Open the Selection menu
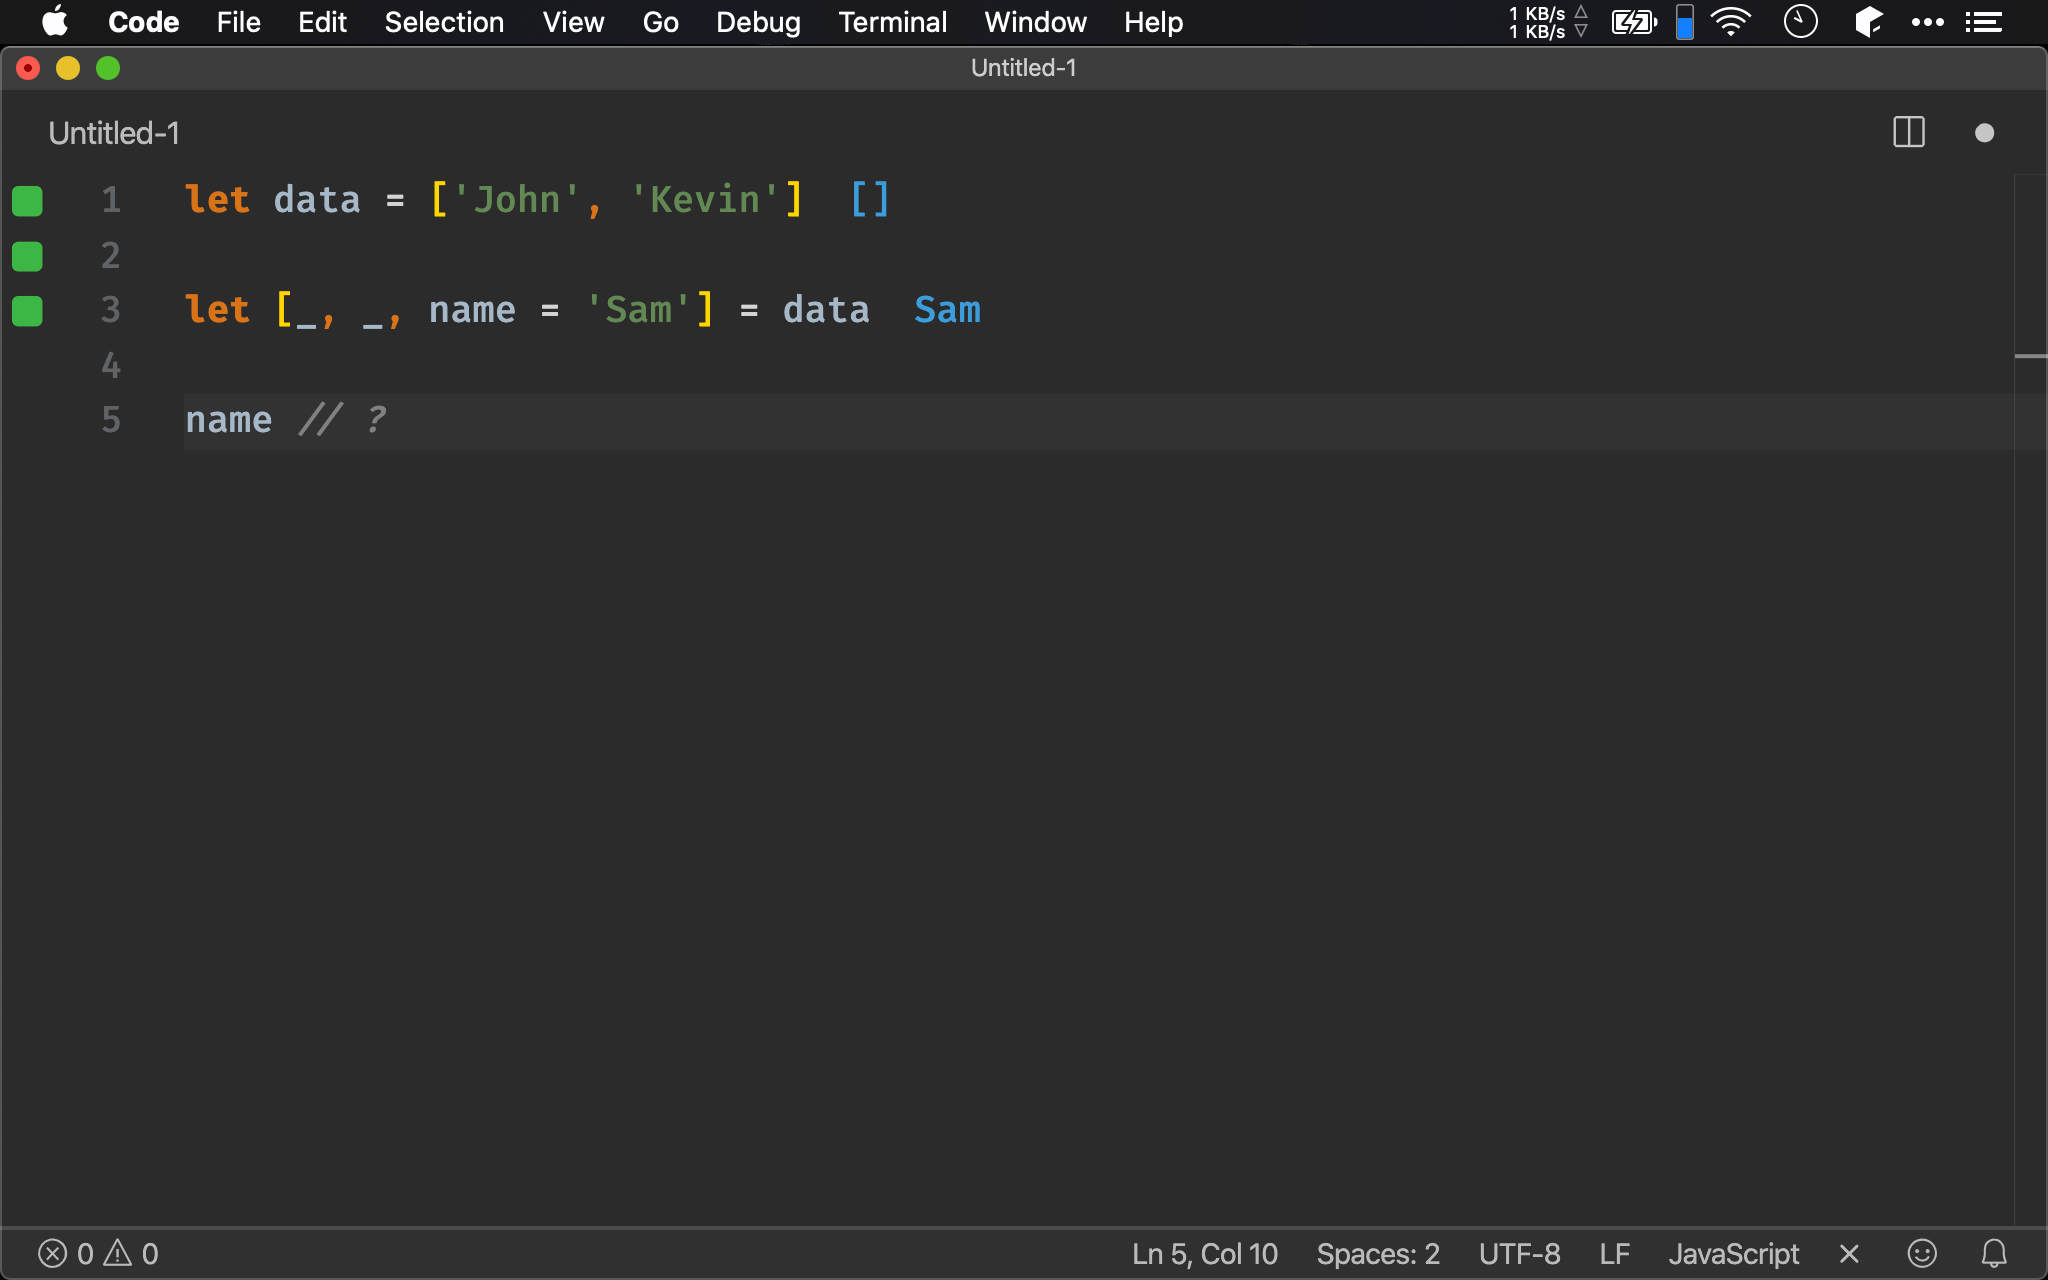2048x1280 pixels. tap(444, 22)
